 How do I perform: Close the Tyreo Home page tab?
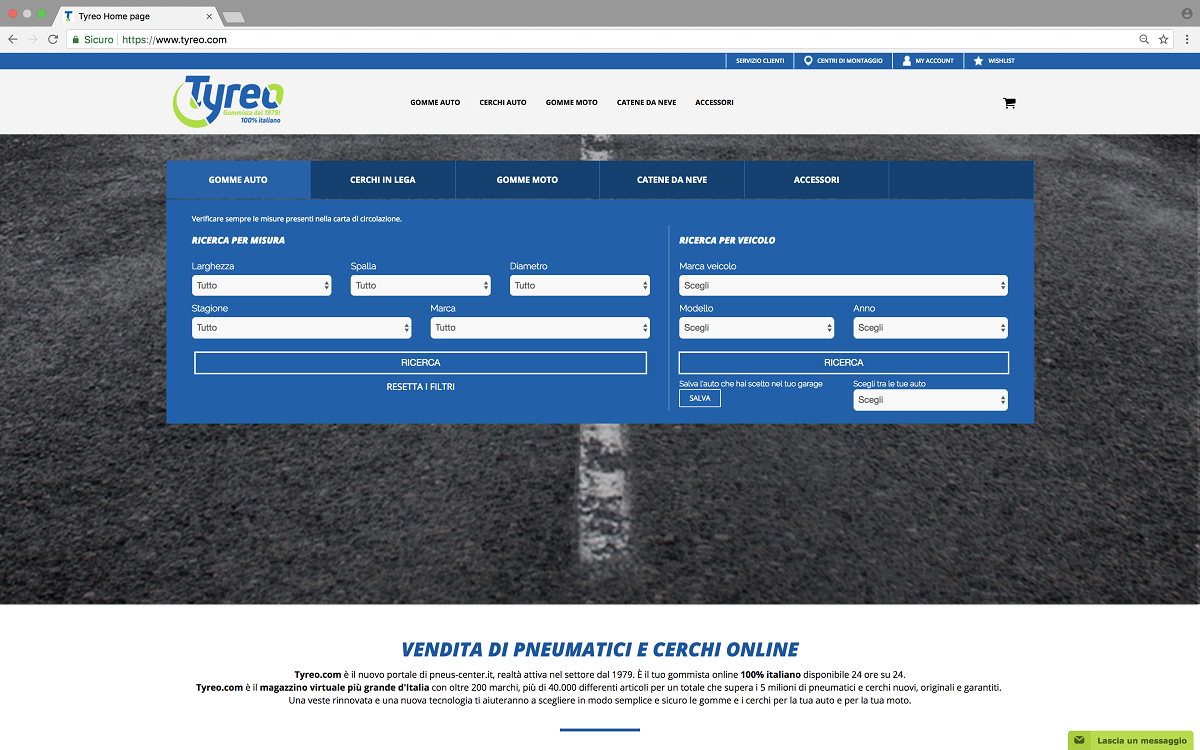[x=209, y=16]
